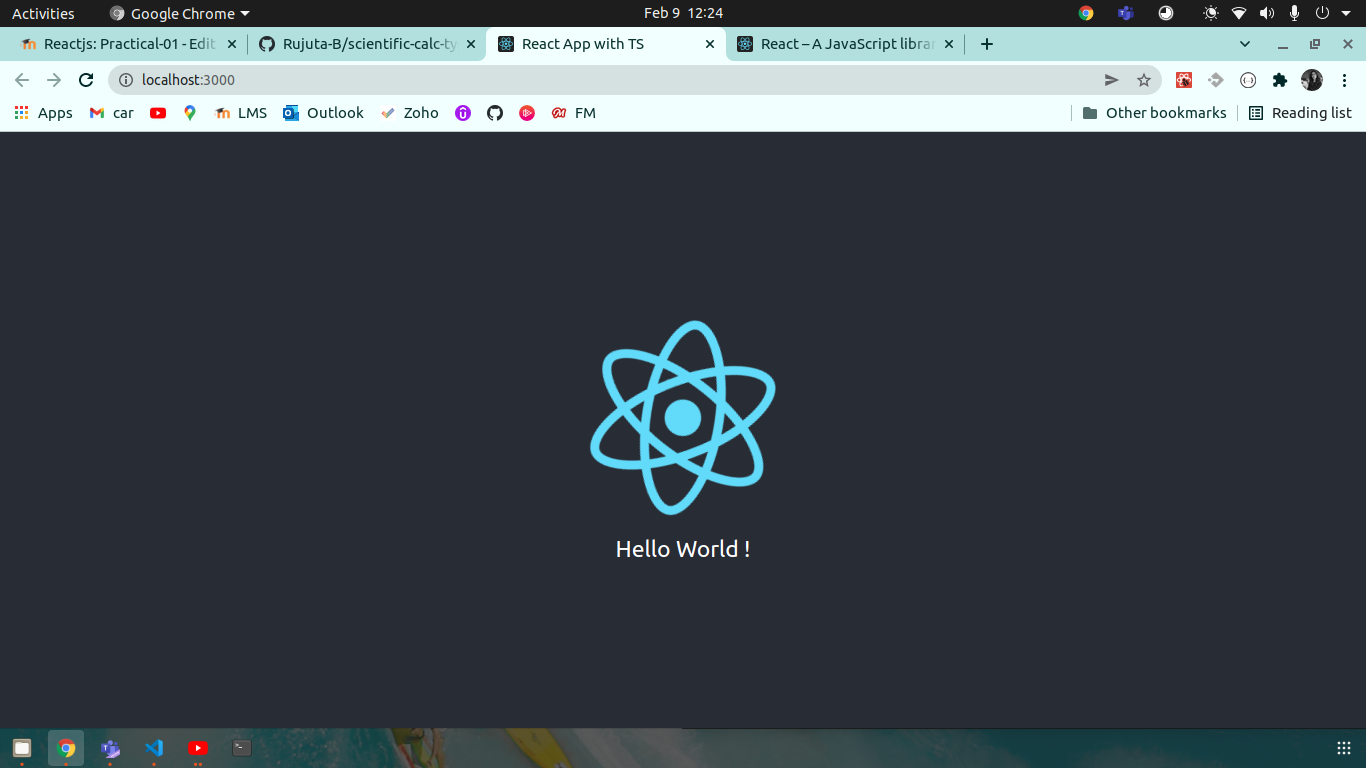Open Visual Studio Code from dock
Image resolution: width=1366 pixels, height=768 pixels.
(x=154, y=748)
